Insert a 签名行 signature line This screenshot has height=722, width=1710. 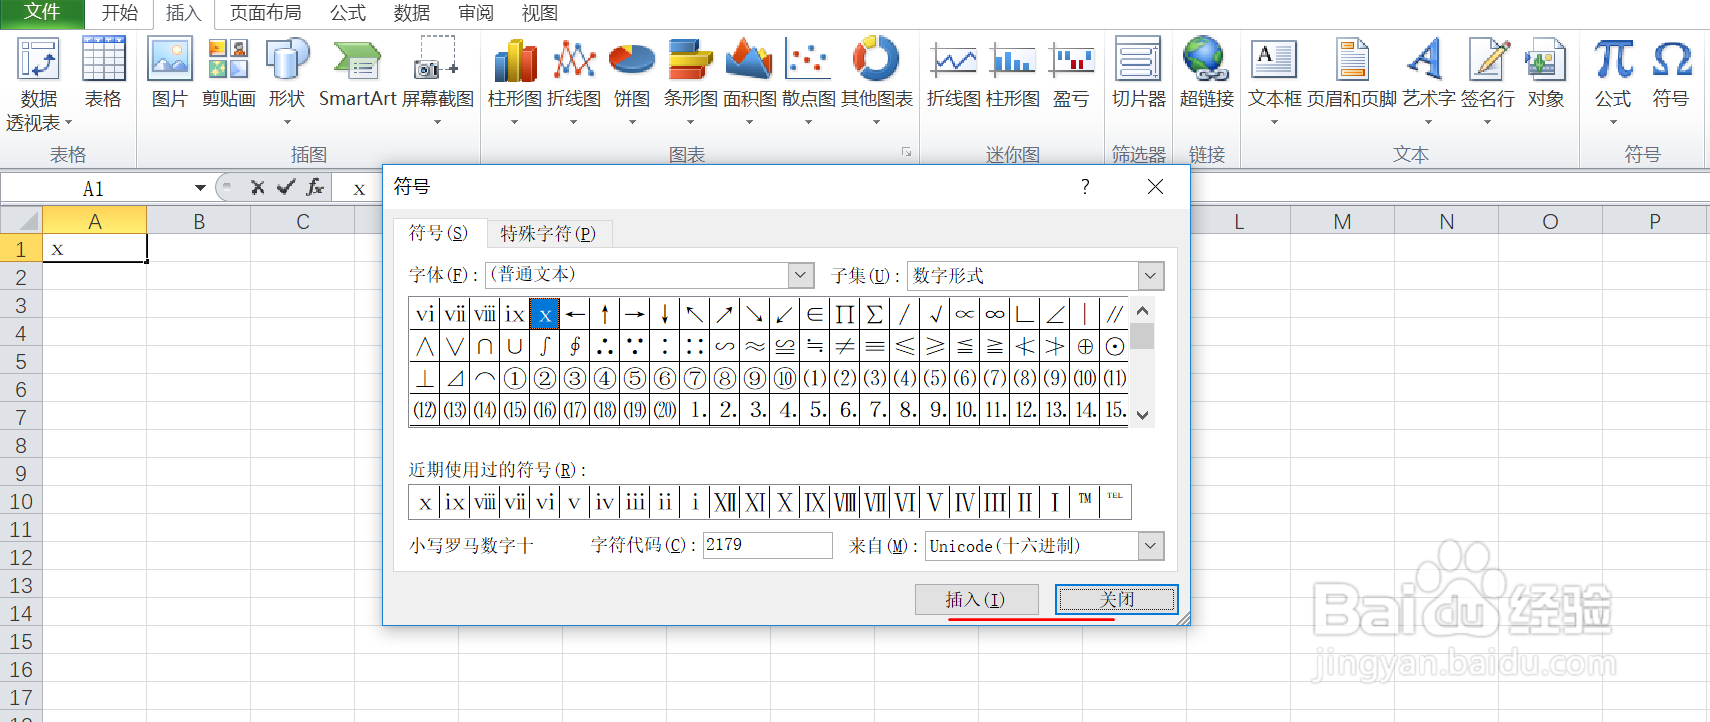coord(1487,80)
